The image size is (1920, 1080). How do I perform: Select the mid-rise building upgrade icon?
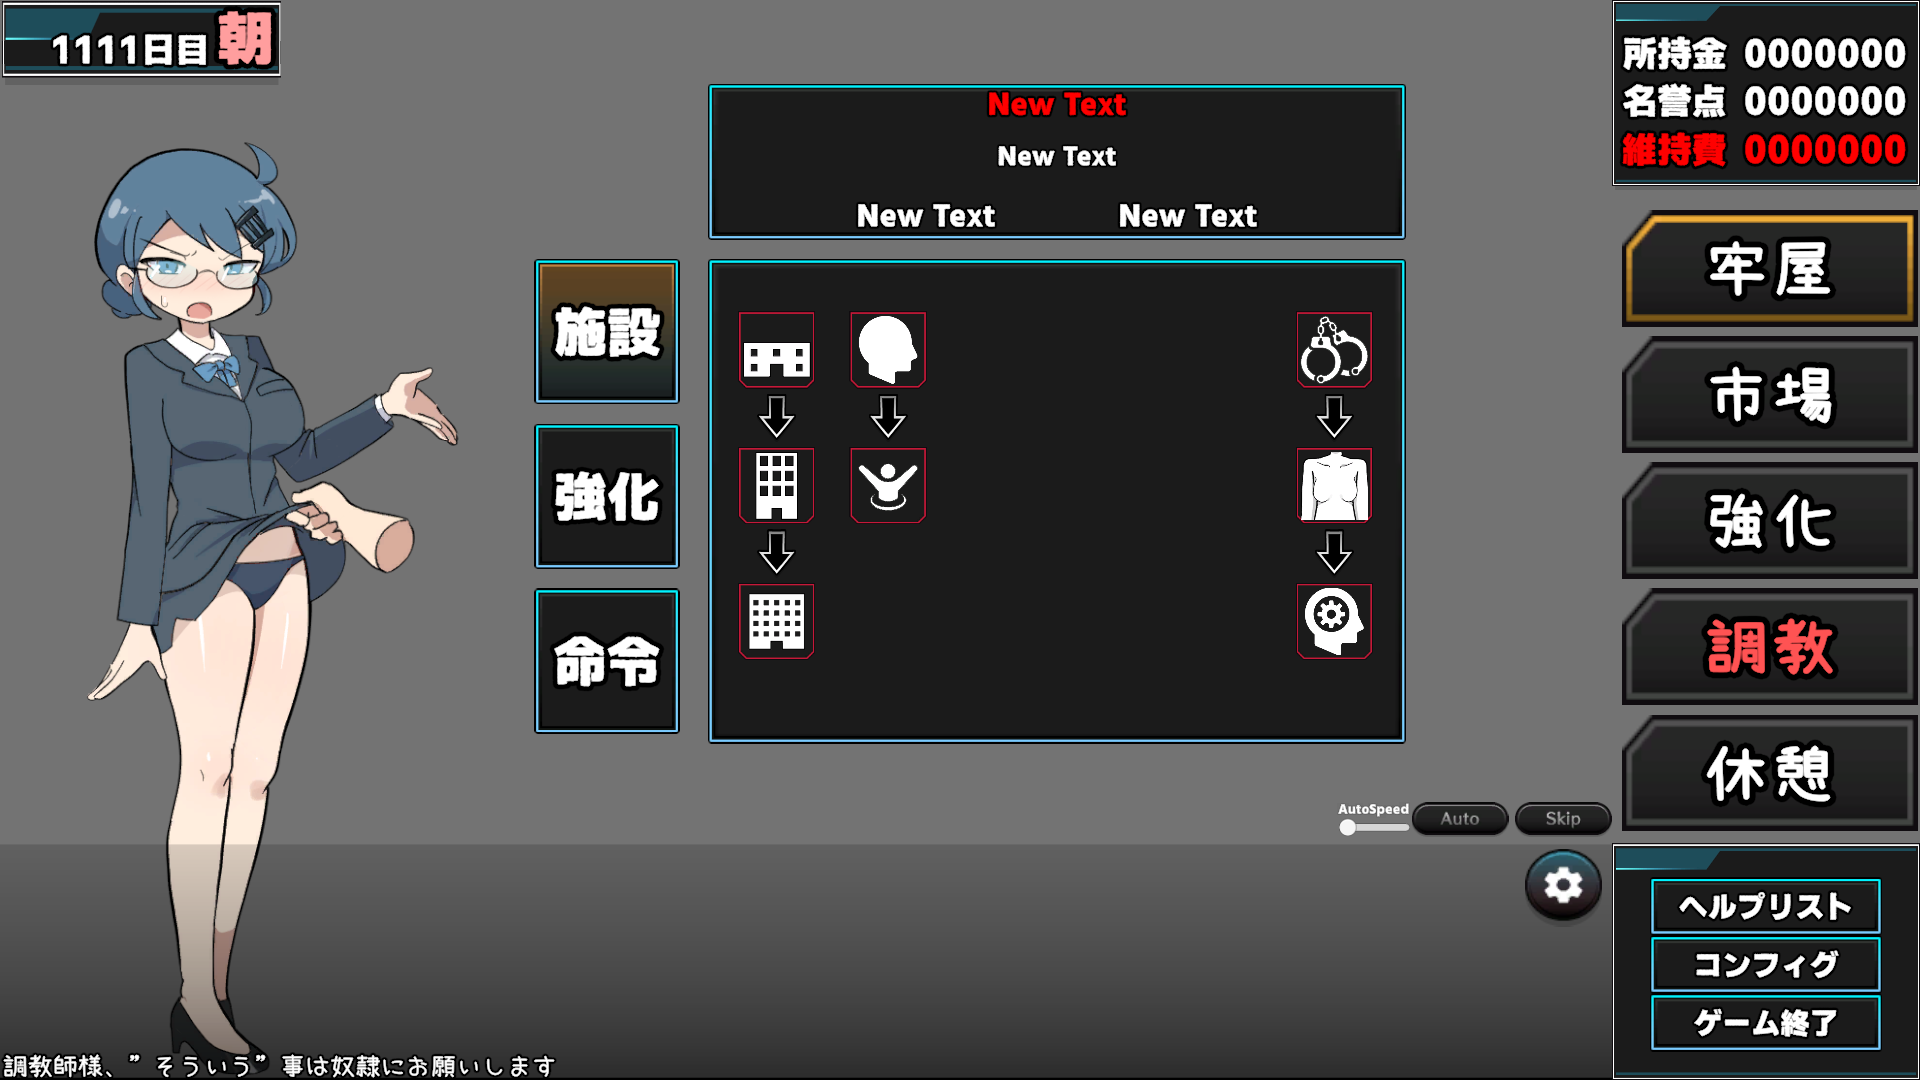point(776,486)
